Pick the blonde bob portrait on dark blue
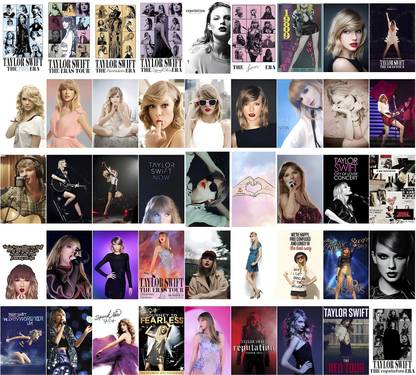Image resolution: width=416 pixels, height=375 pixels. [x=346, y=38]
